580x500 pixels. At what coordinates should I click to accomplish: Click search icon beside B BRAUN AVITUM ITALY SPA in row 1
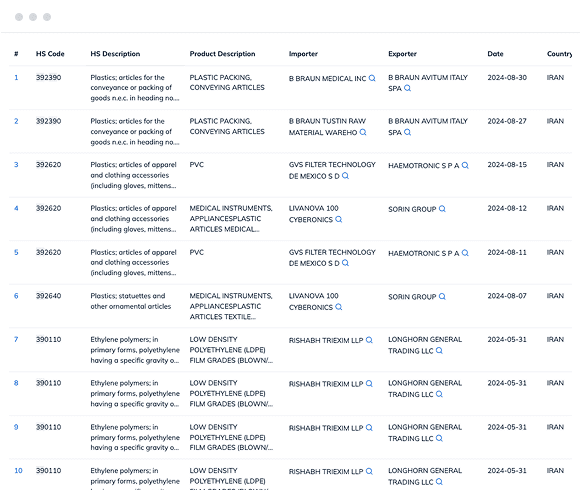pos(408,88)
